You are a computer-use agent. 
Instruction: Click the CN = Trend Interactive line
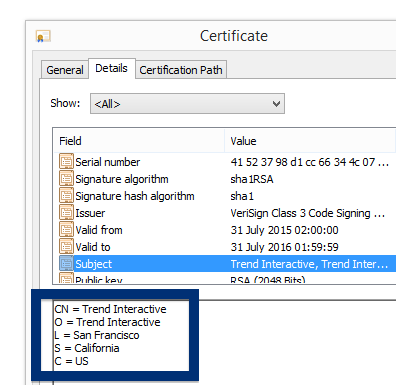pyautogui.click(x=110, y=309)
